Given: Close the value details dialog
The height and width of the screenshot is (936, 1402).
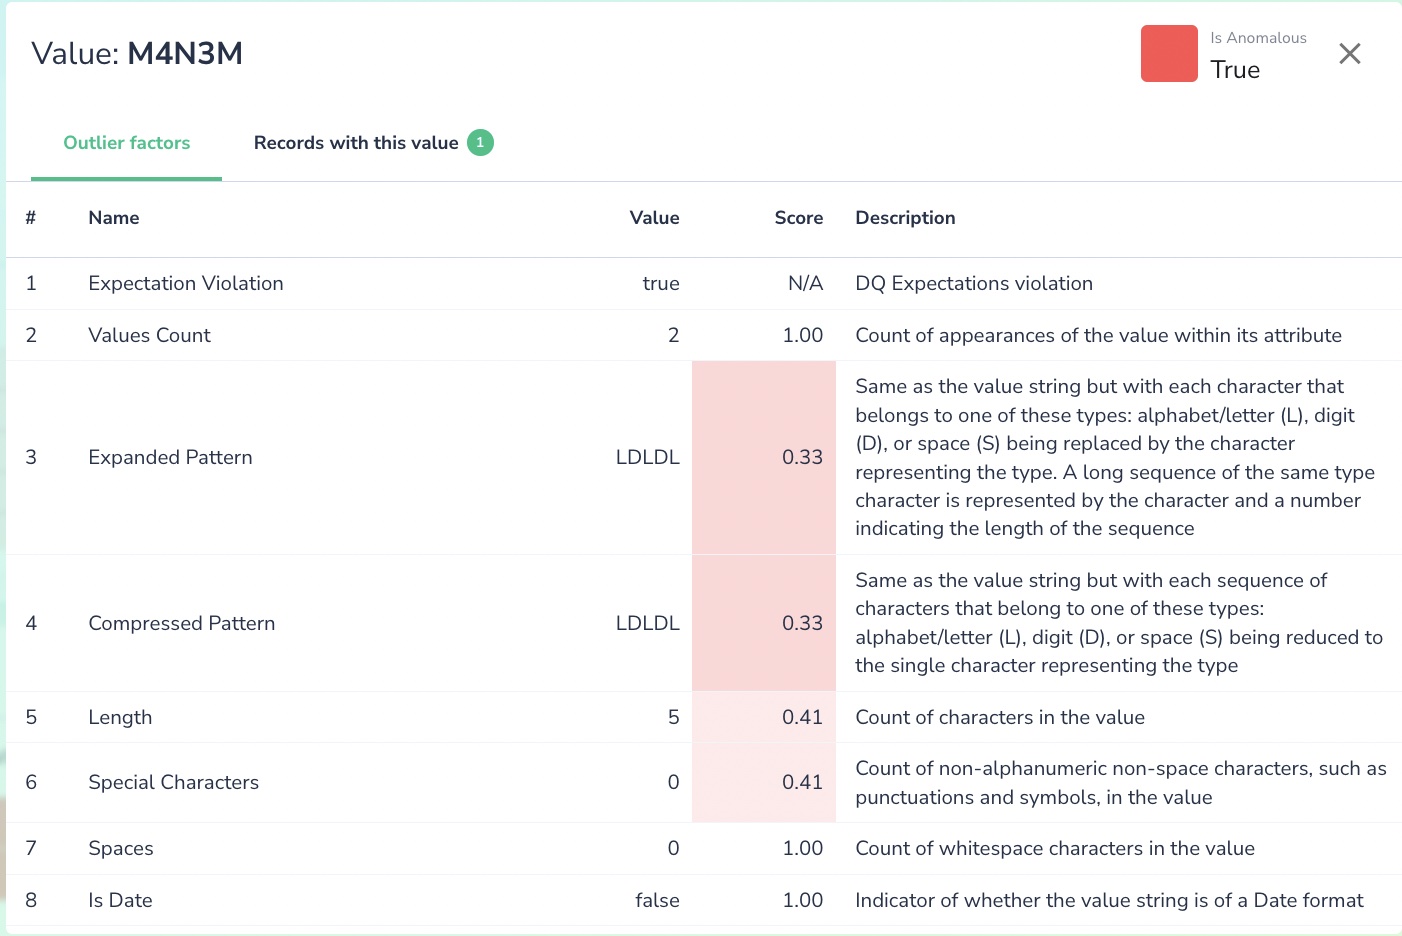Looking at the screenshot, I should (x=1349, y=53).
